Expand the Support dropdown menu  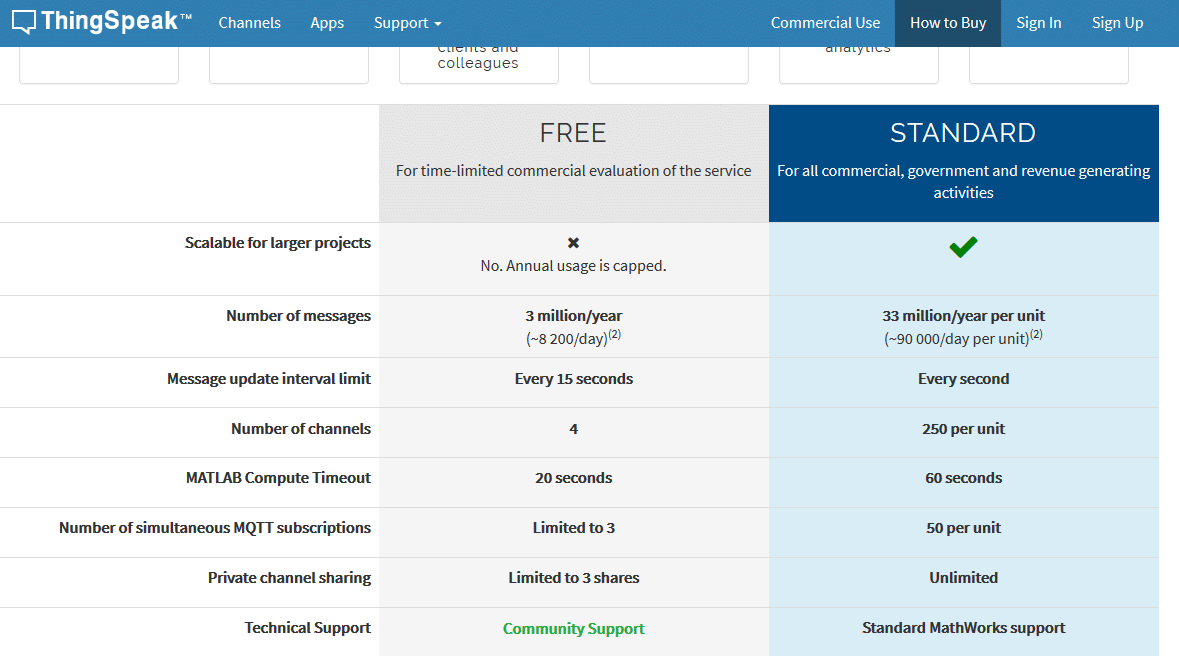(408, 23)
